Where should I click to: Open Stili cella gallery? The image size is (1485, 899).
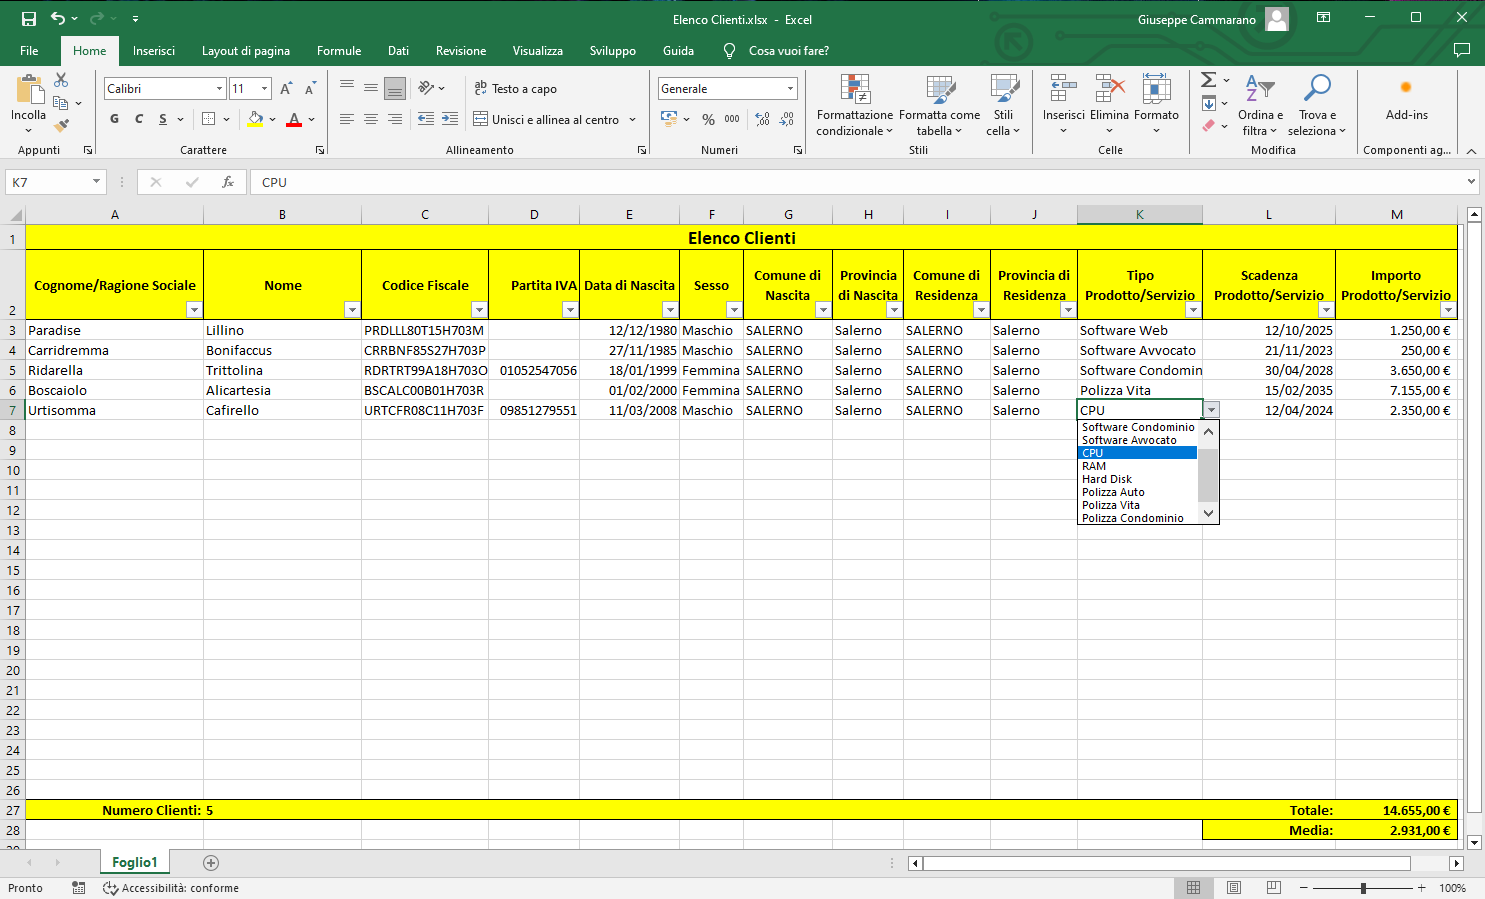(1003, 105)
